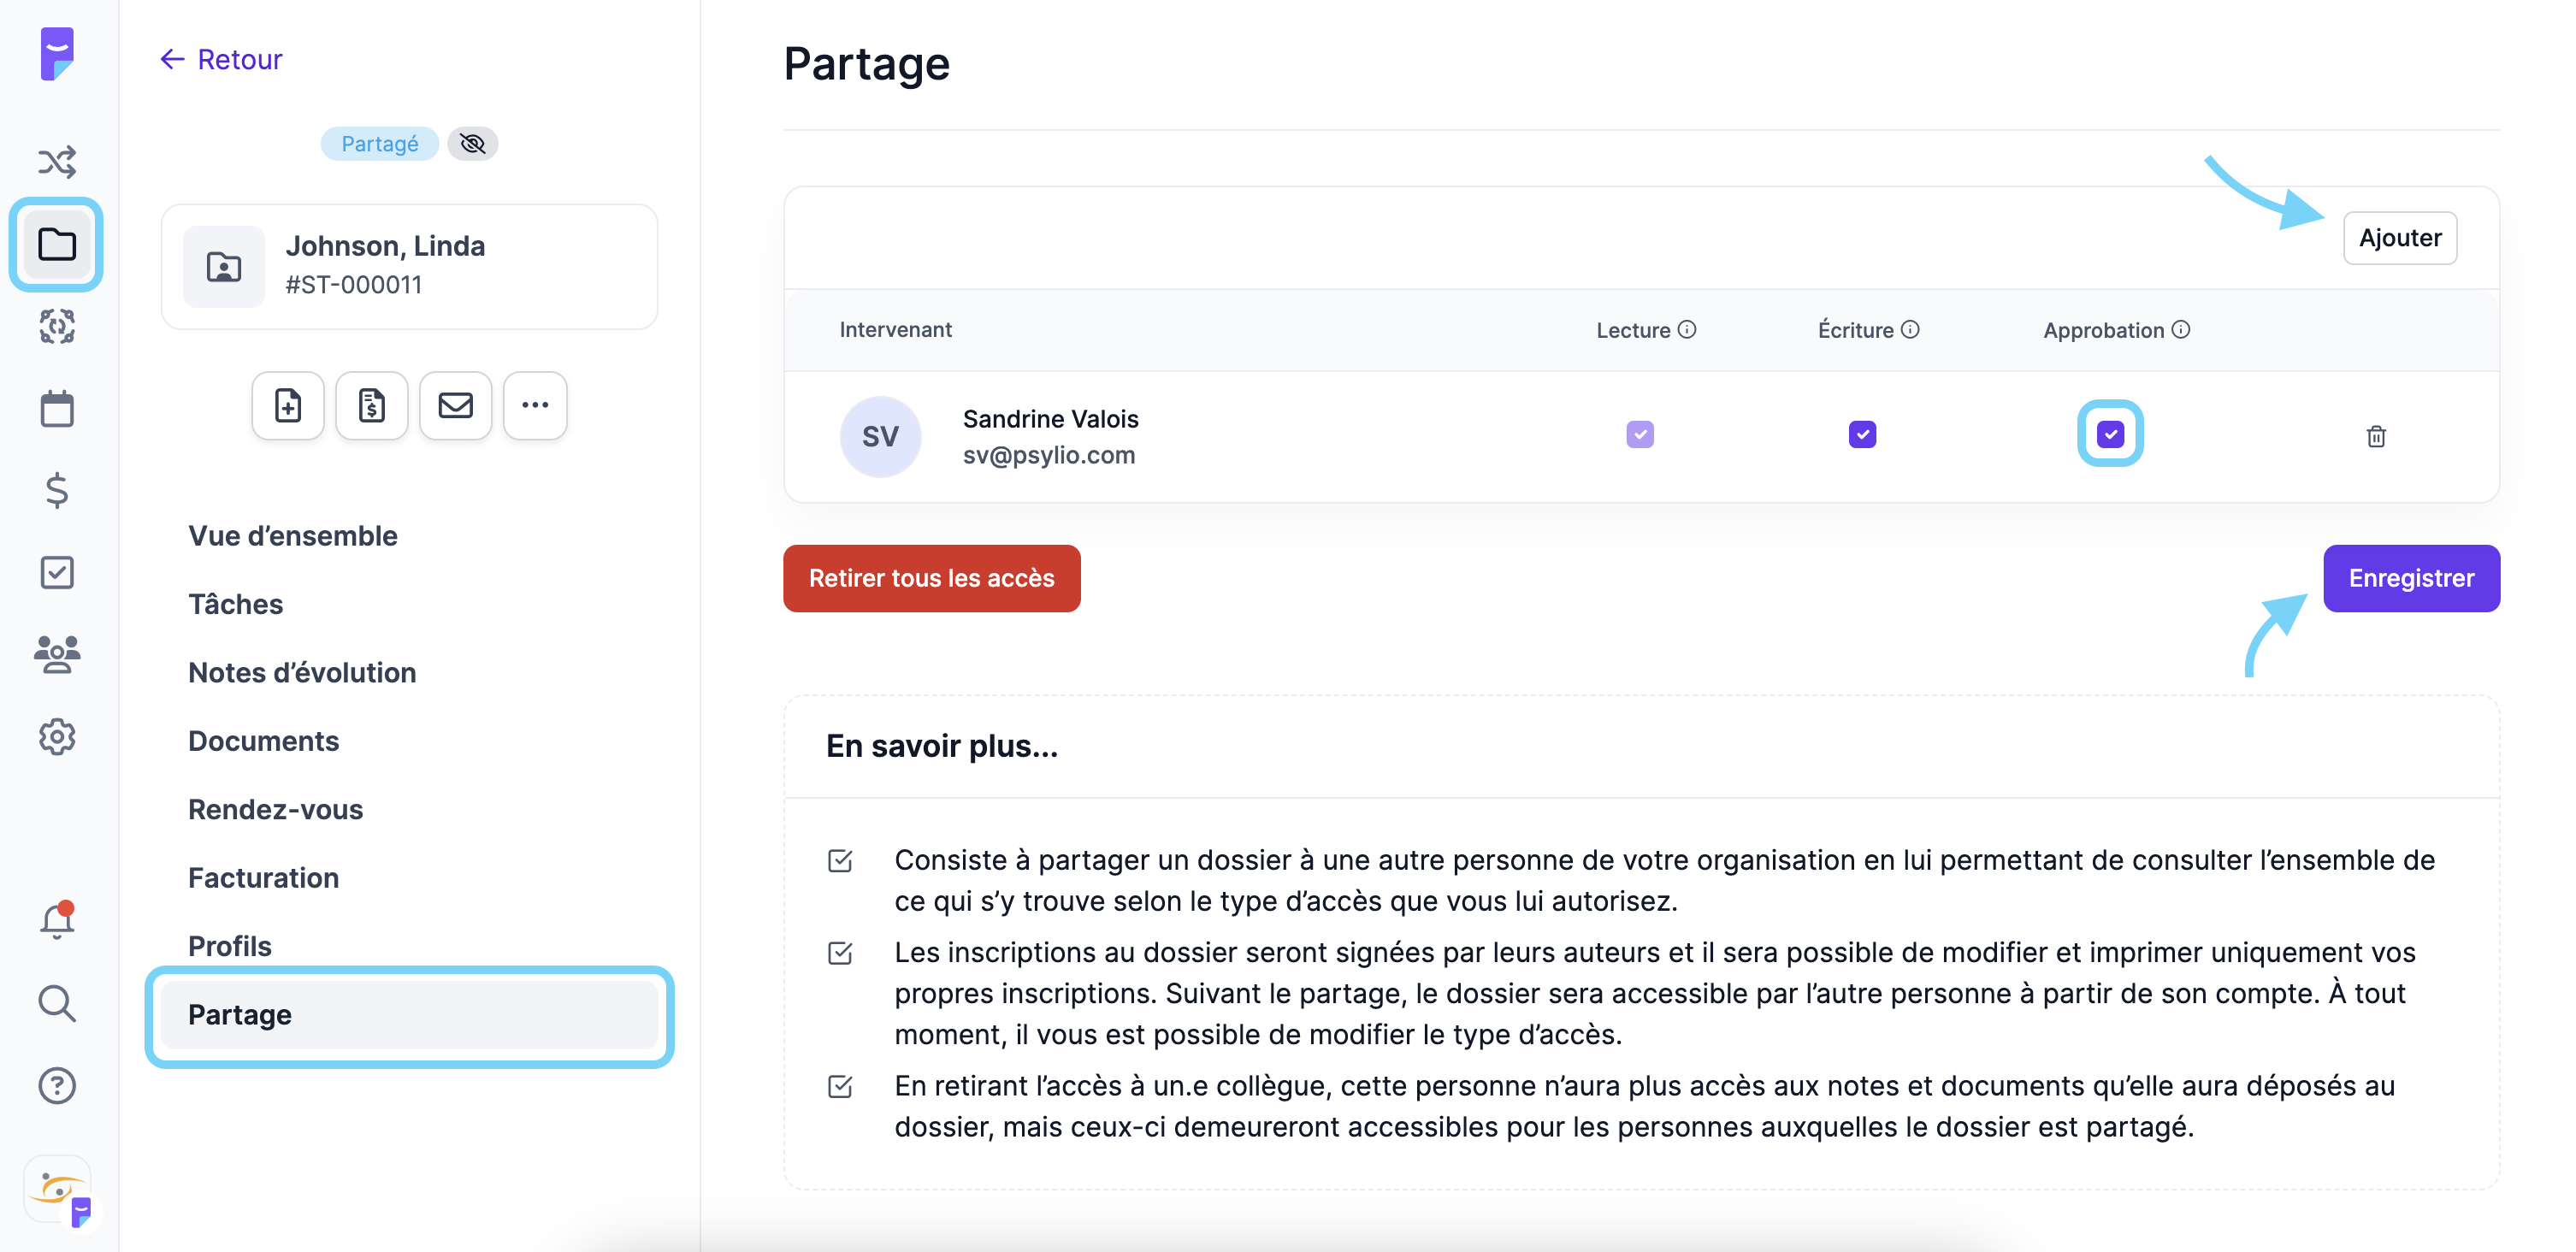
Task: Open the dollar billing sidebar icon
Action: tap(57, 490)
